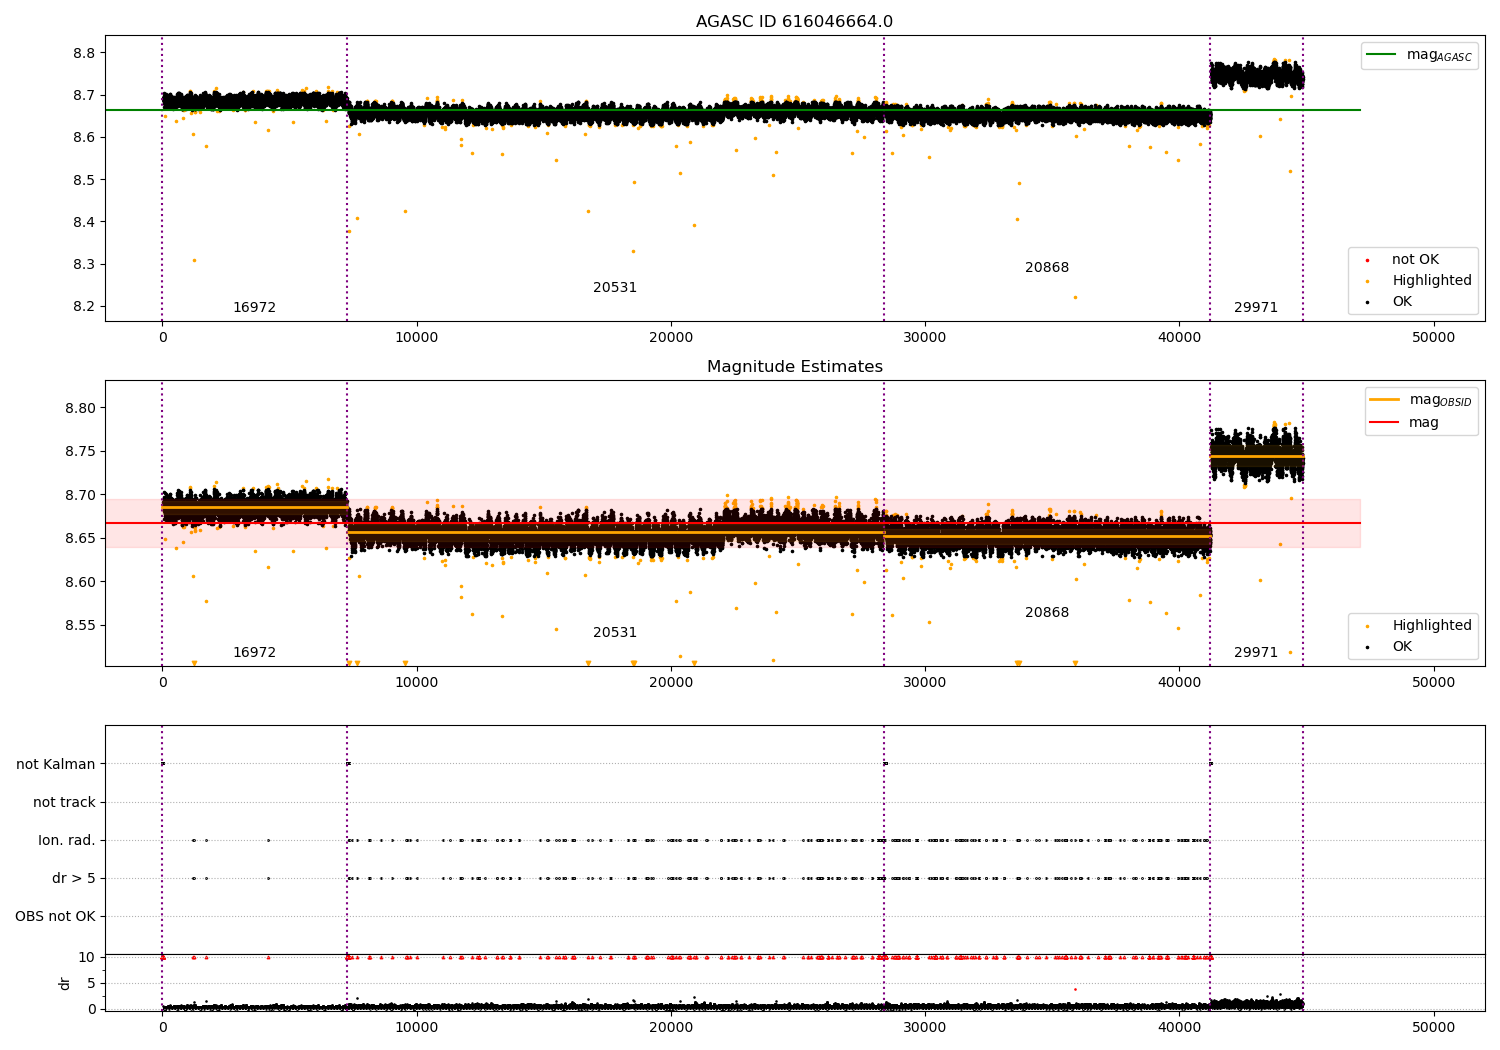Click the high 29971 data cluster in top plot
The height and width of the screenshot is (1050, 1500).
[x=1256, y=75]
